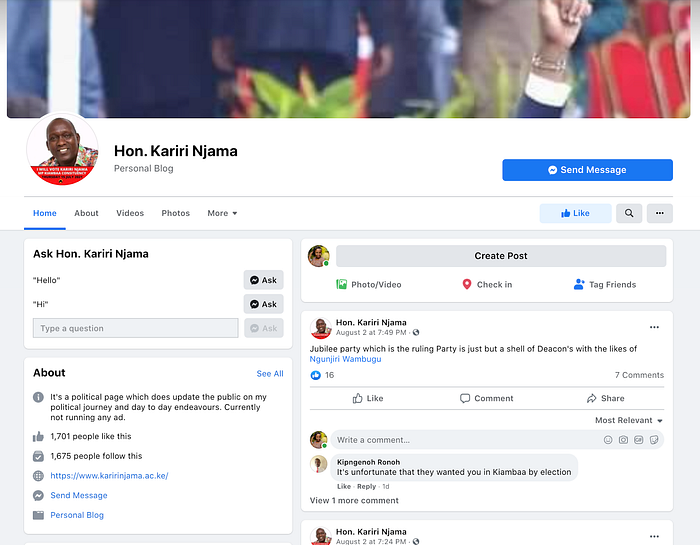700x545 pixels.
Task: Click the Tag Friends icon
Action: (x=579, y=284)
